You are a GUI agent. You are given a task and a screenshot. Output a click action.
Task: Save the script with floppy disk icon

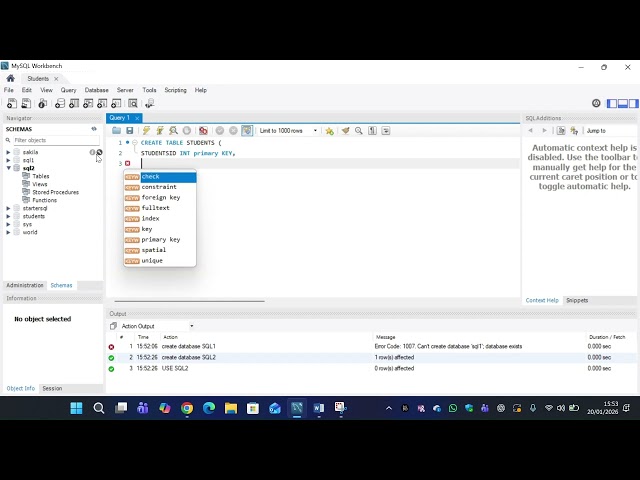click(x=130, y=131)
